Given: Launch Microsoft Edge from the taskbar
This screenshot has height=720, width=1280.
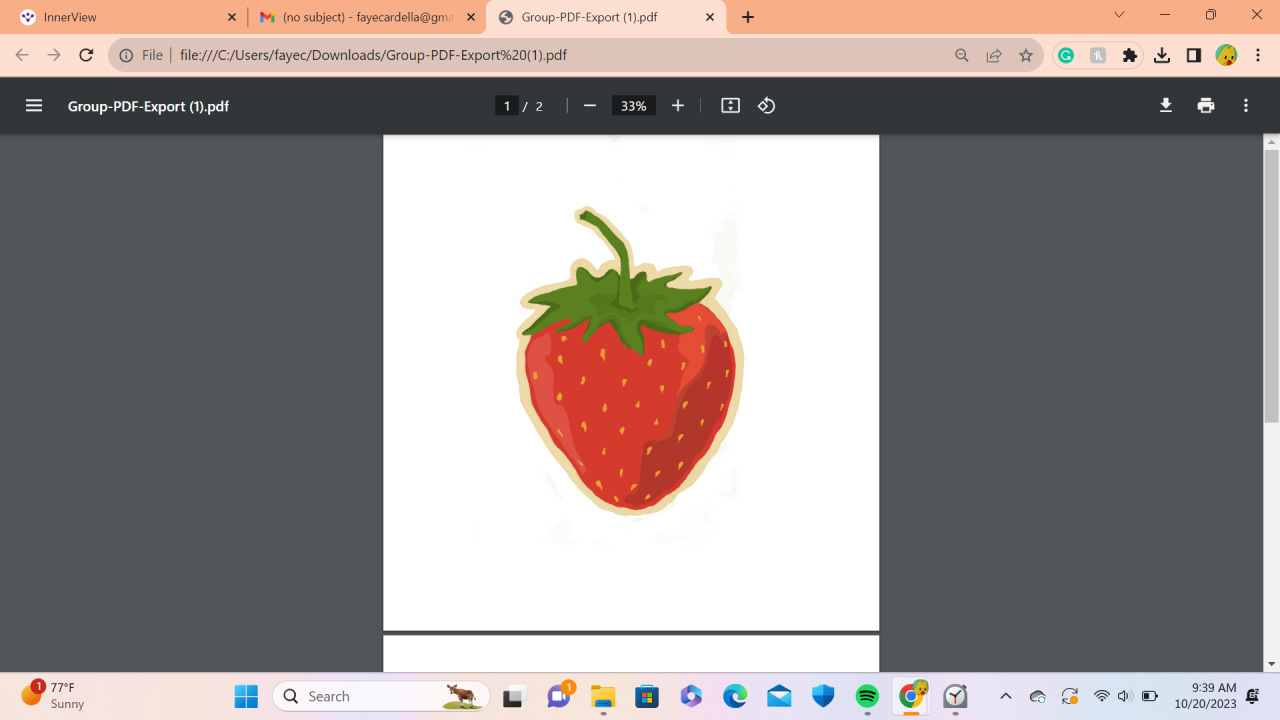Looking at the screenshot, I should tap(735, 696).
